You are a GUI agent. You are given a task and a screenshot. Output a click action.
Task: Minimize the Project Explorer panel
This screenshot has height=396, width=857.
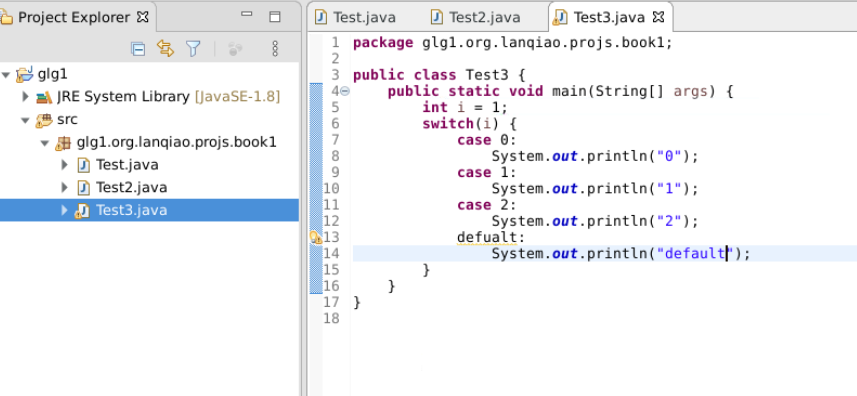[247, 15]
